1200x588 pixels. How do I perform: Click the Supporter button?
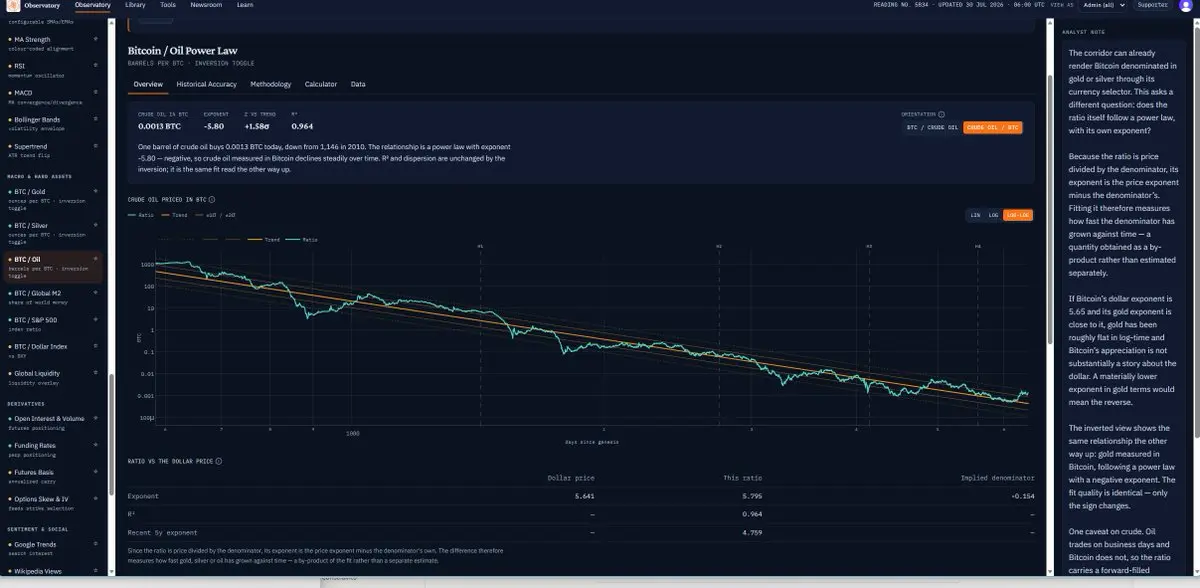1153,5
